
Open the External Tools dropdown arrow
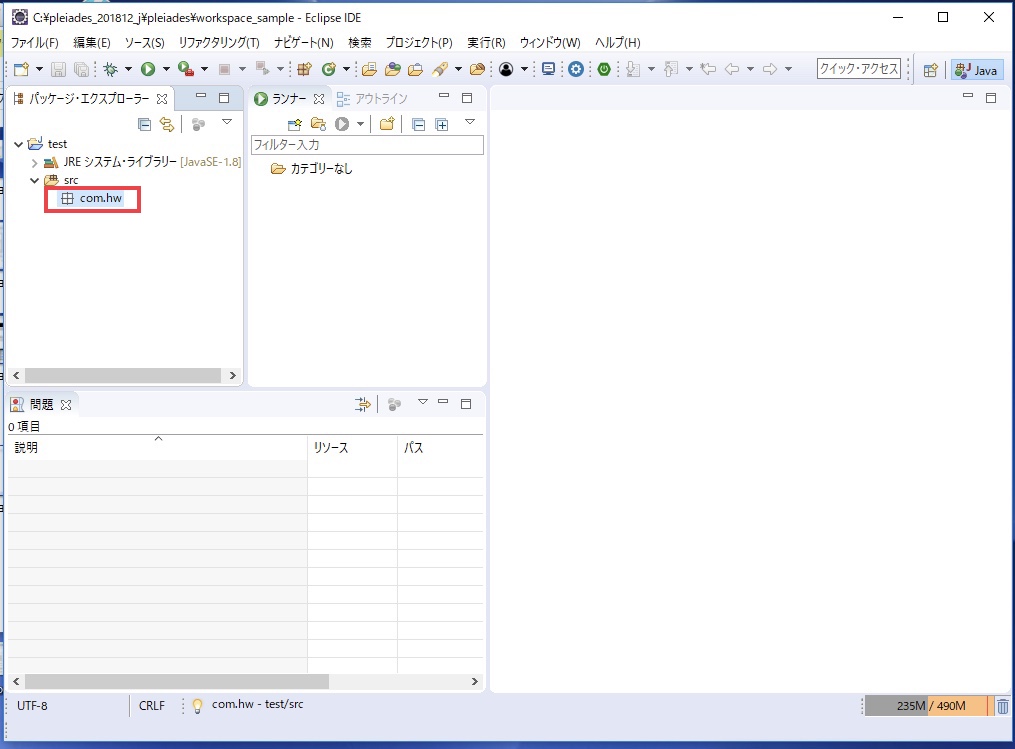tap(204, 69)
